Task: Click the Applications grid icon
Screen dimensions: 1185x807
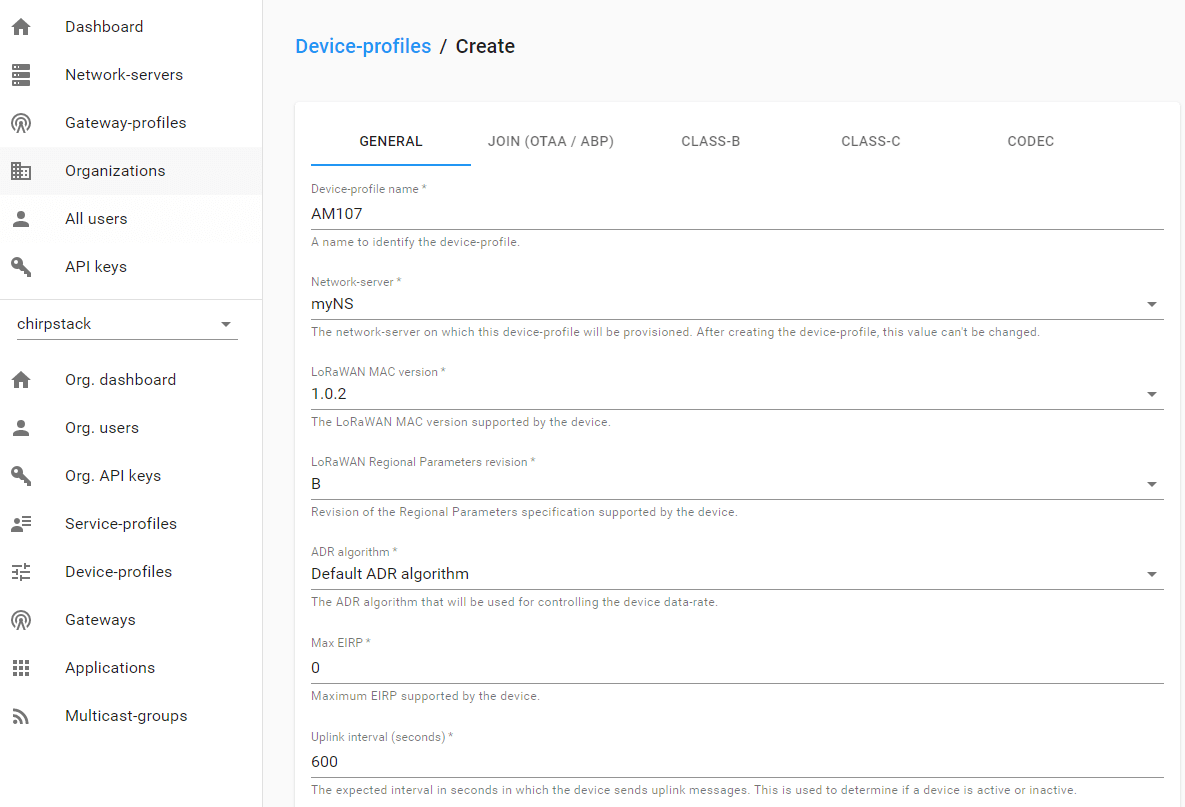Action: [x=21, y=668]
